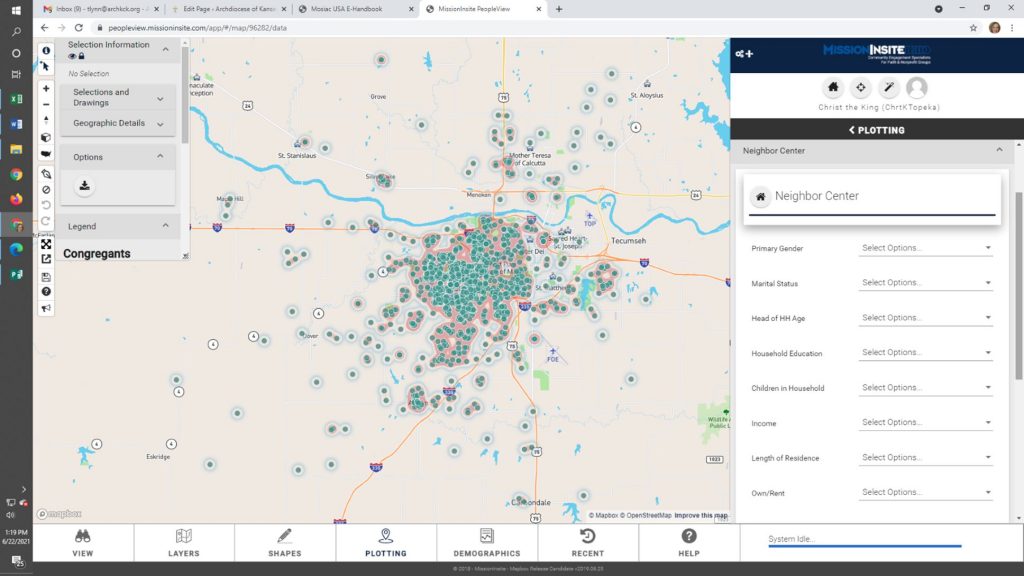This screenshot has height=576, width=1024.
Task: Click the undo arrow in map toolbar
Action: pyautogui.click(x=46, y=205)
